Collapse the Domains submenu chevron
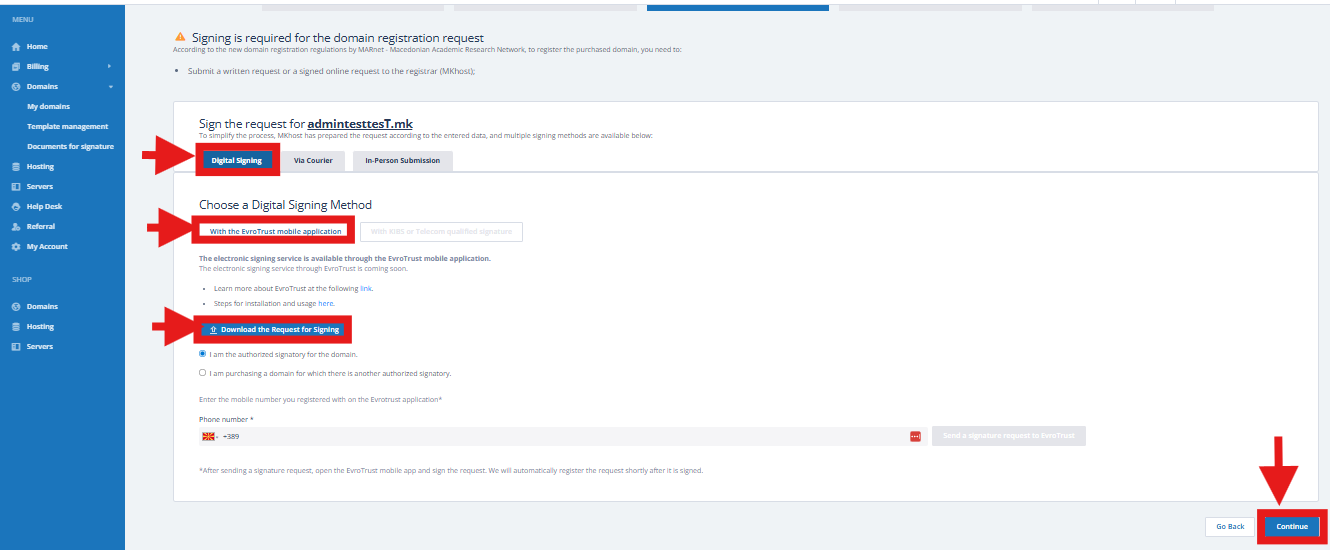This screenshot has width=1330, height=550. pyautogui.click(x=111, y=87)
